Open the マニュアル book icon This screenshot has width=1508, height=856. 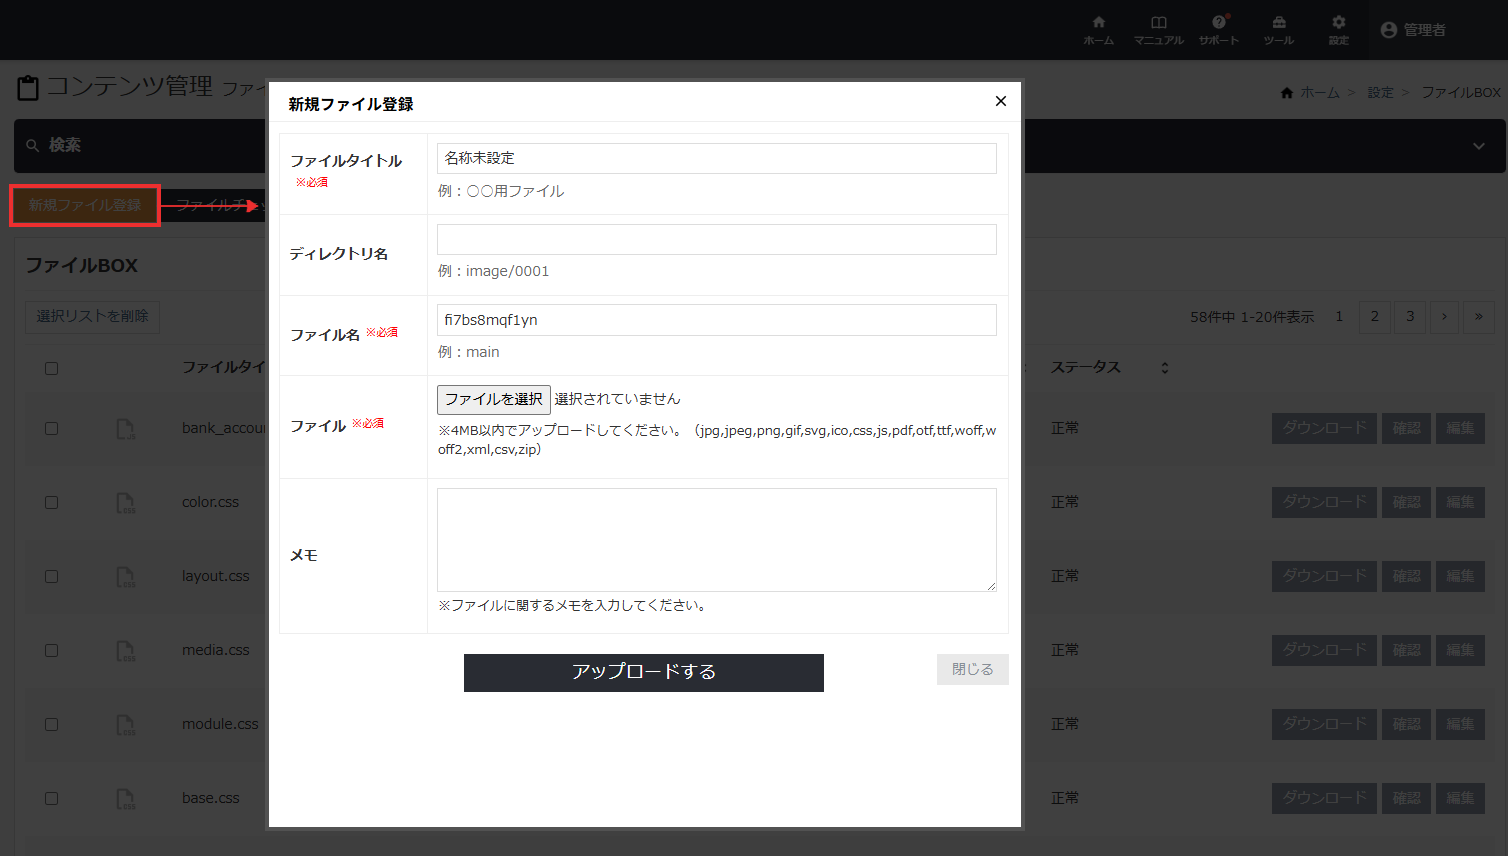[x=1158, y=23]
